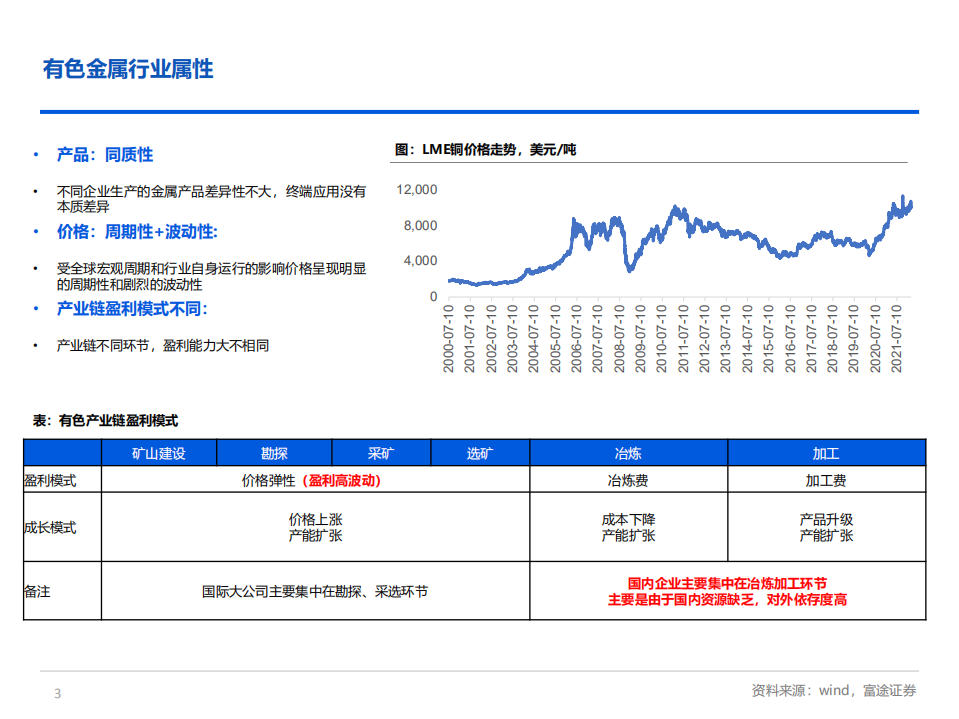Select the 选矿 column header

tap(478, 452)
